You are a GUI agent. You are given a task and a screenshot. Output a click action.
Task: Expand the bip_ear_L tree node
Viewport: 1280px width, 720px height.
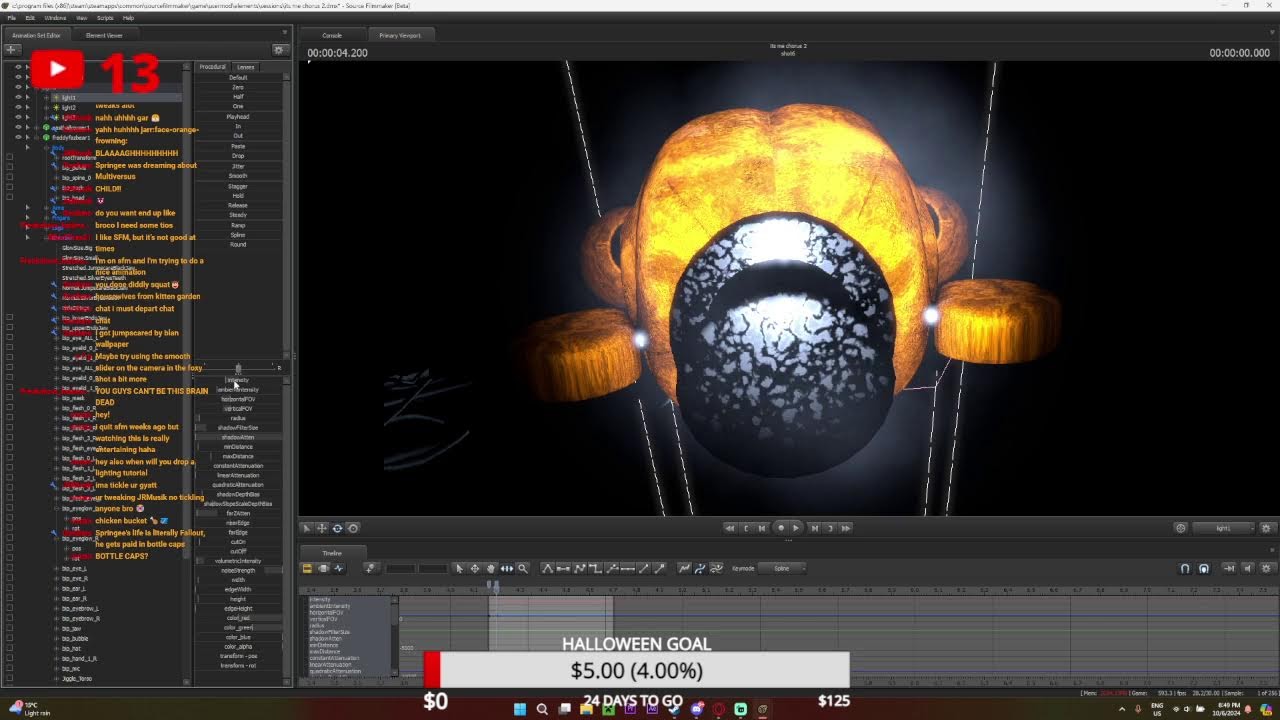point(54,589)
